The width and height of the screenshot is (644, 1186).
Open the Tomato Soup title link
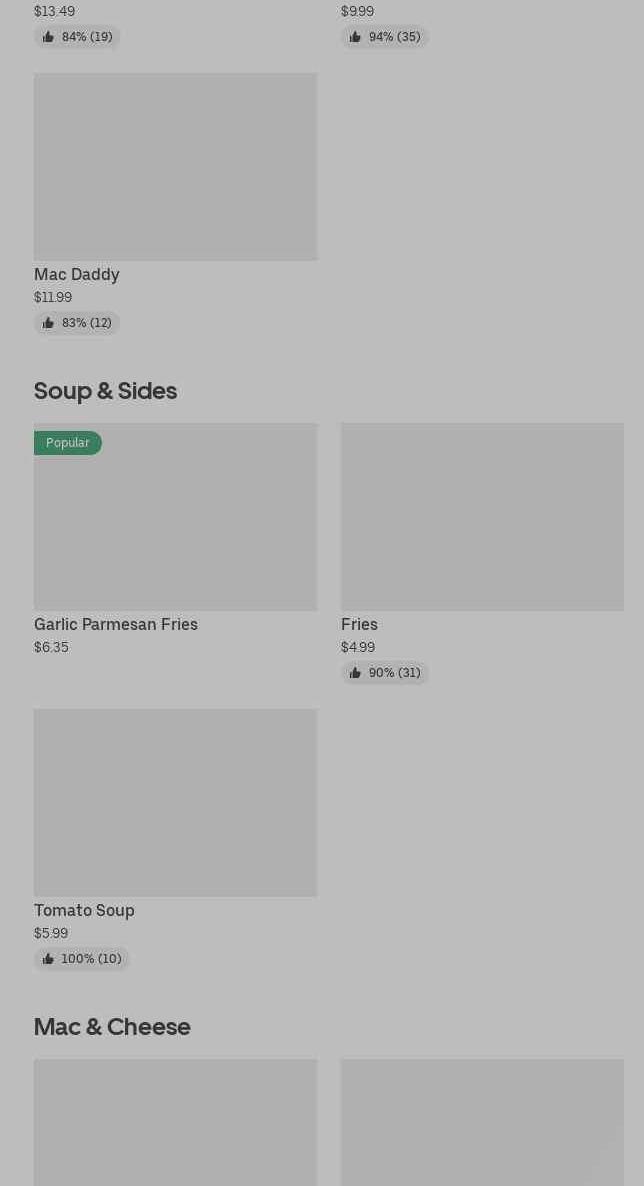tap(84, 910)
